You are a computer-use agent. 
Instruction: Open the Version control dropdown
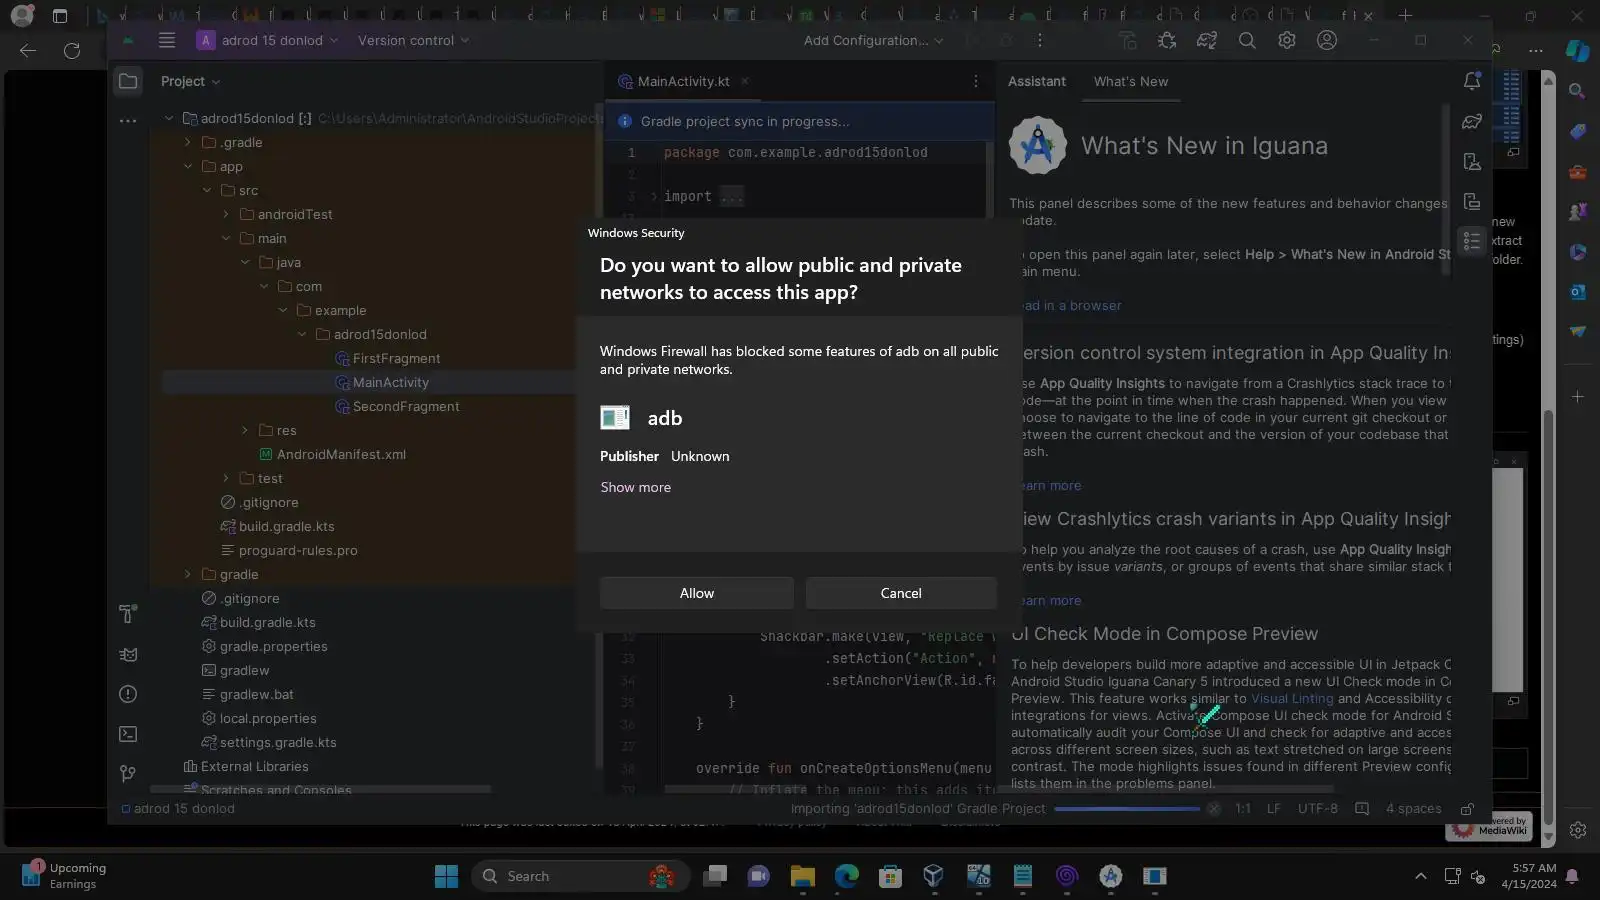(x=413, y=40)
